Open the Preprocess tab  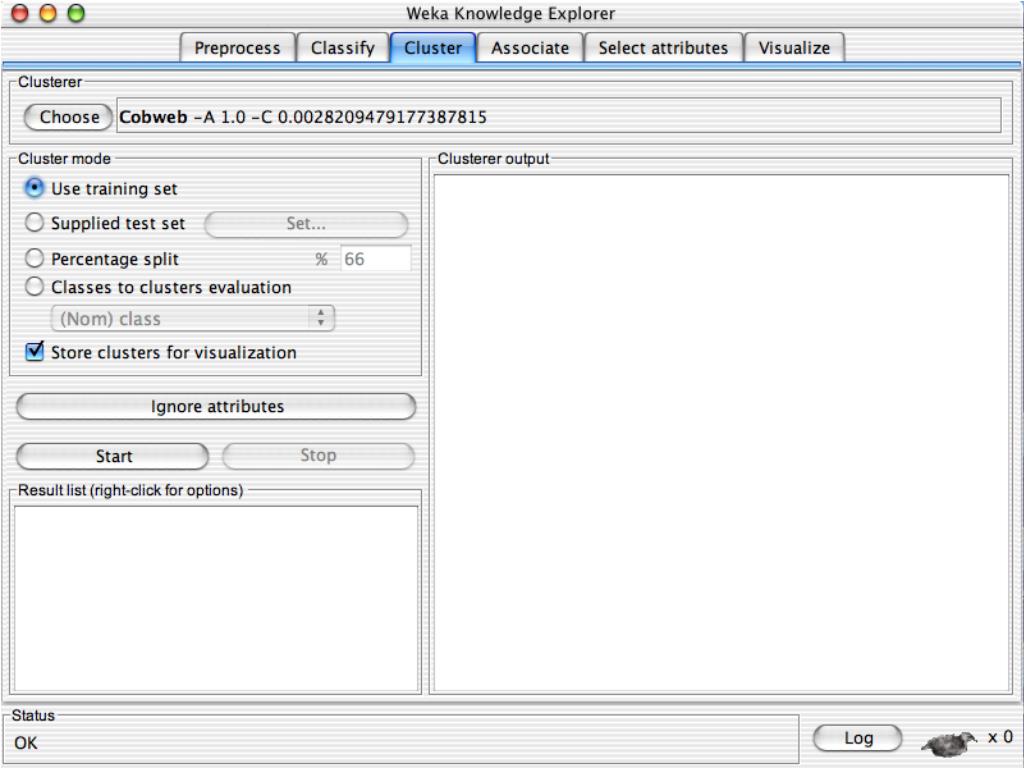[x=237, y=48]
